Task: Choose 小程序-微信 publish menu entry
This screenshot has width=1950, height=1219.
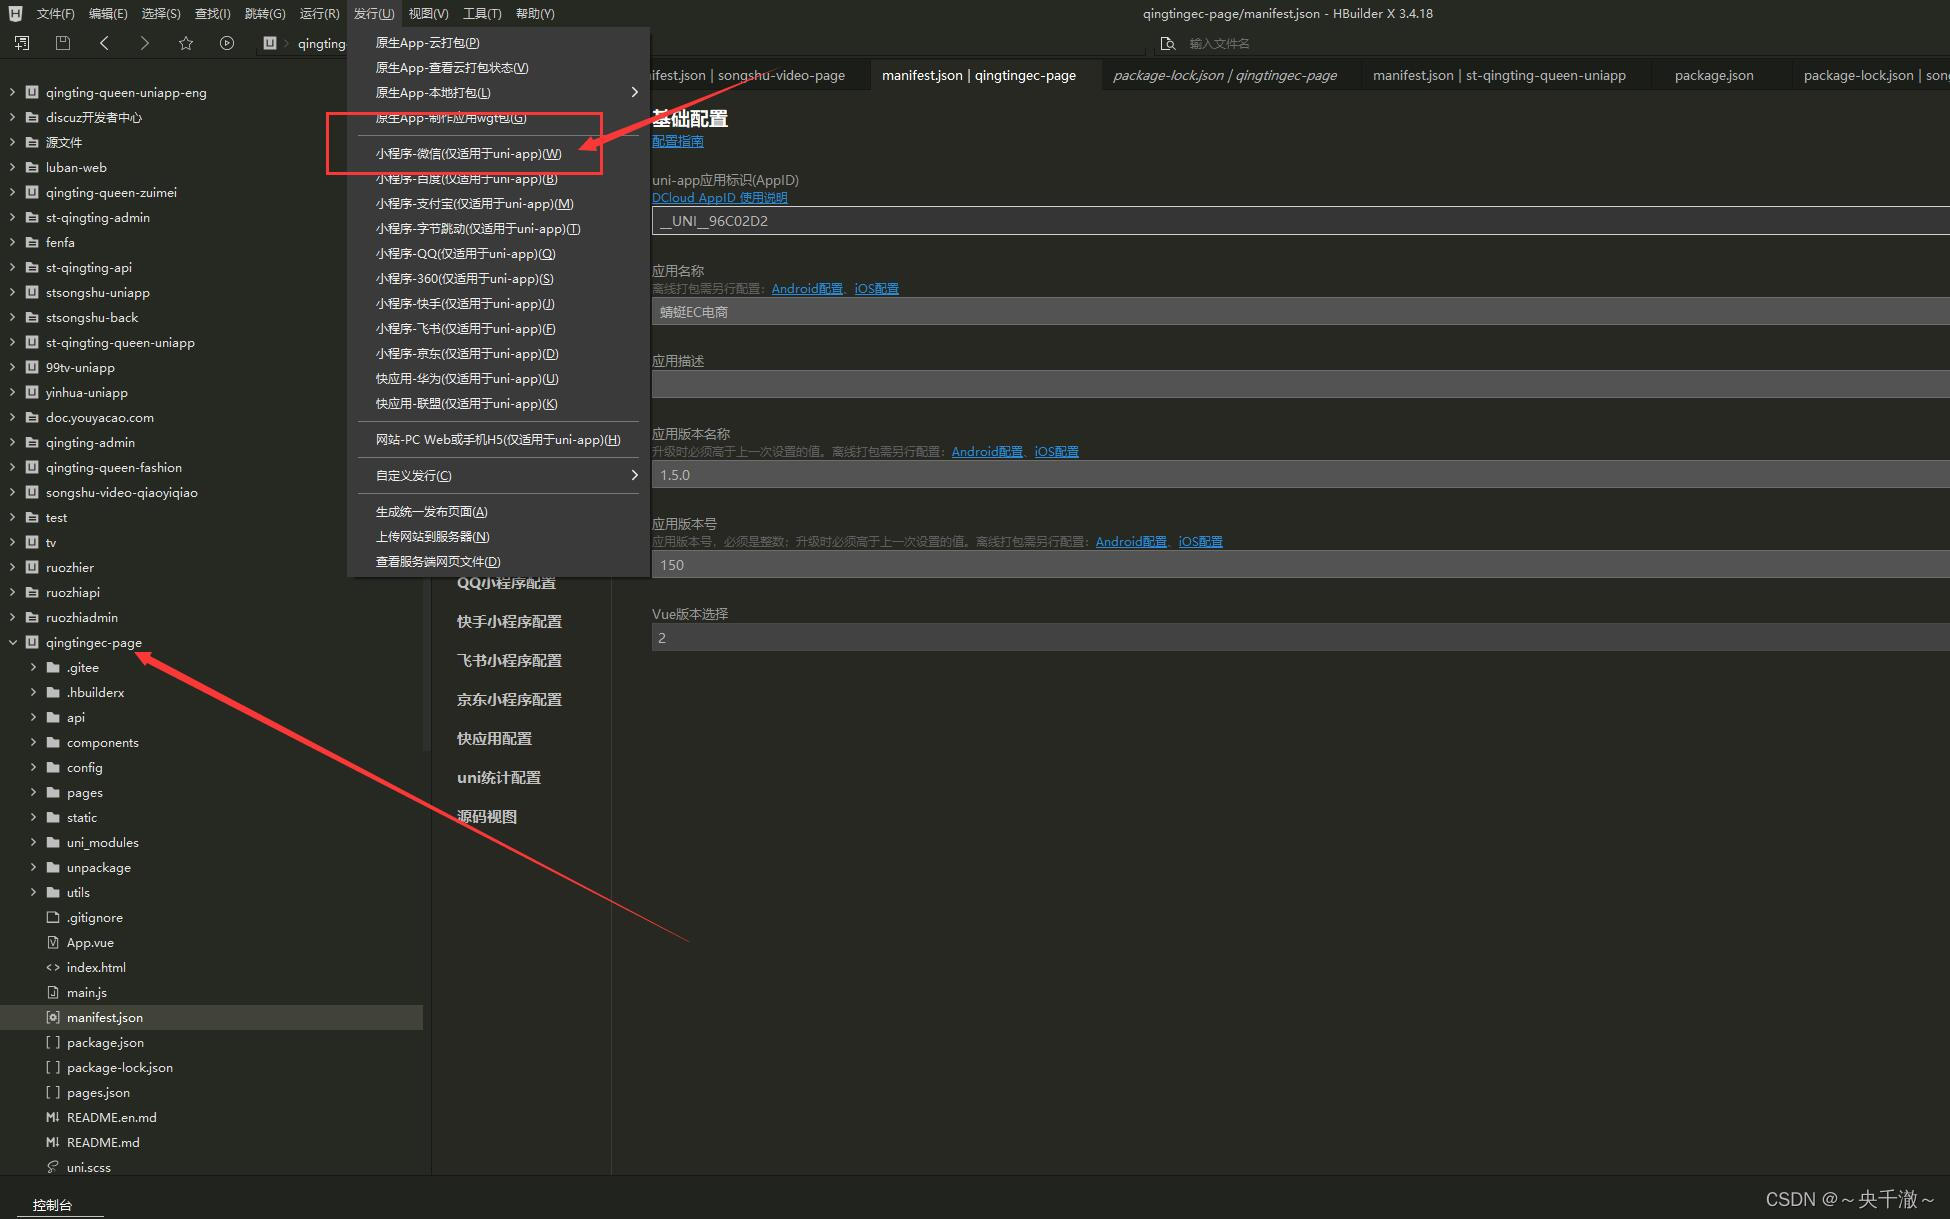Action: pyautogui.click(x=468, y=154)
